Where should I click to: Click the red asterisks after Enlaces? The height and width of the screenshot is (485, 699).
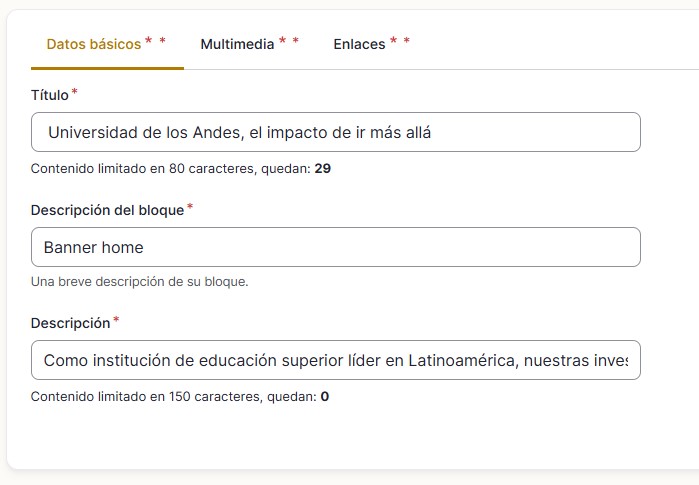[400, 42]
